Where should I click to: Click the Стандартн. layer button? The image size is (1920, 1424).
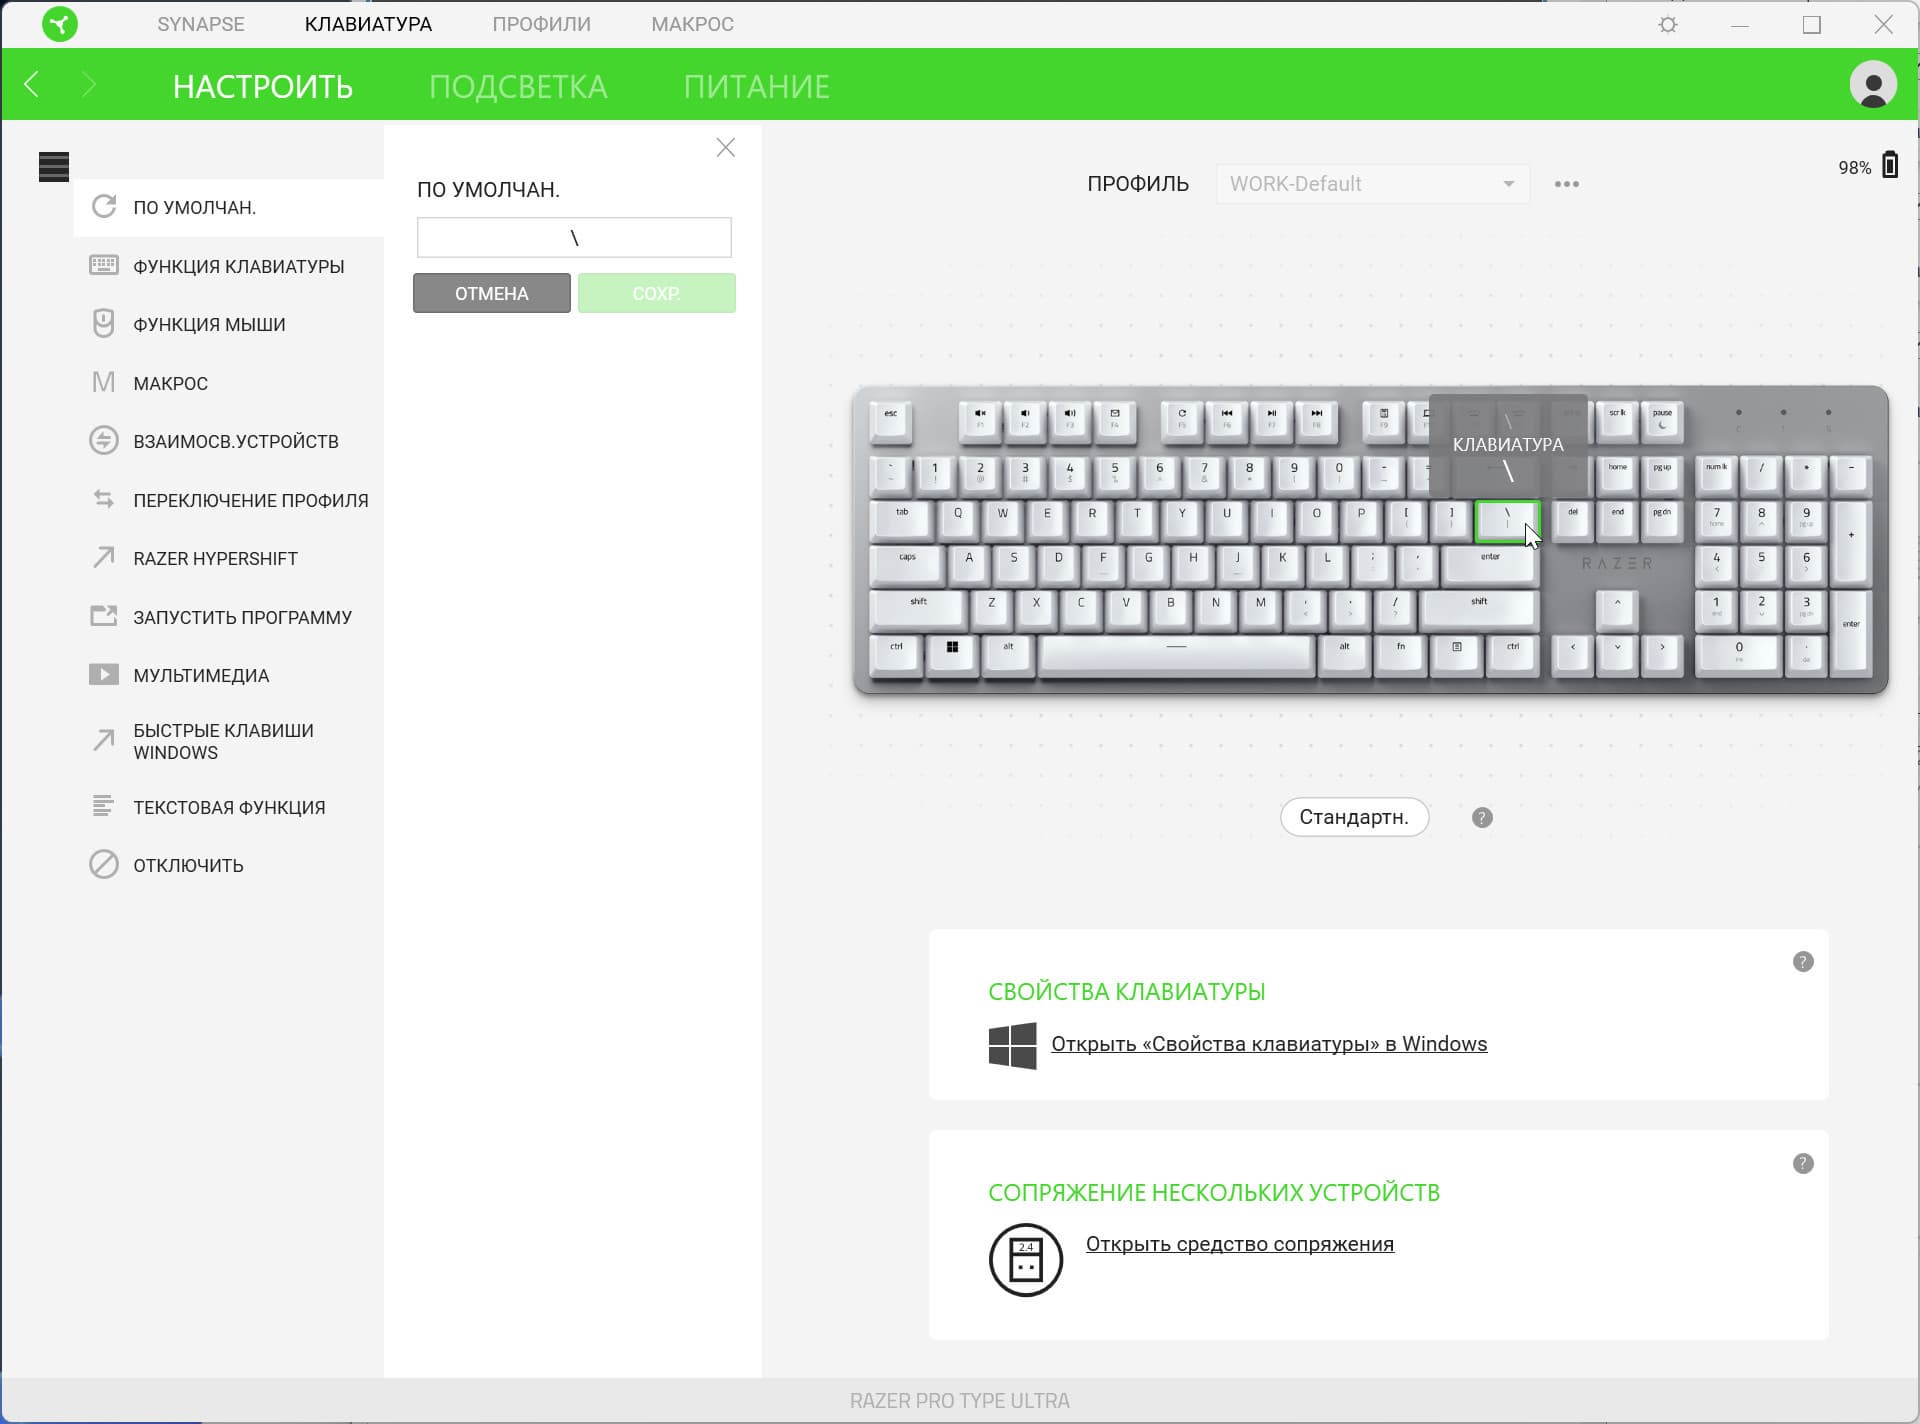pos(1354,817)
